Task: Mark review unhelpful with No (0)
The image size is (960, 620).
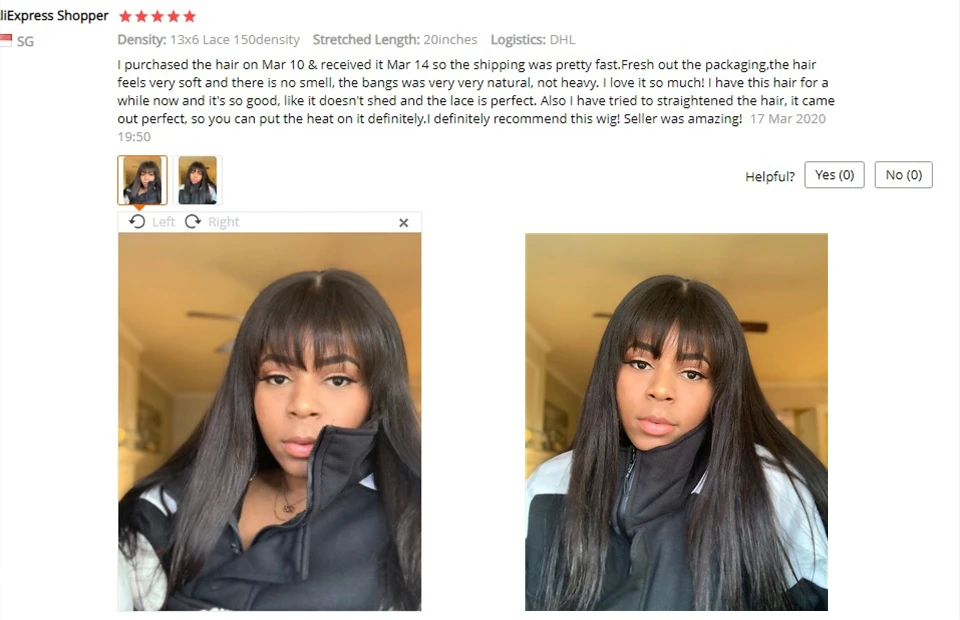Action: point(903,175)
